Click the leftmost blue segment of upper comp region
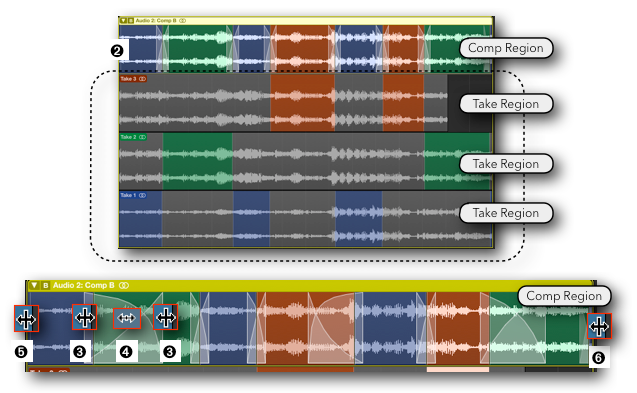The height and width of the screenshot is (393, 637). tap(141, 48)
